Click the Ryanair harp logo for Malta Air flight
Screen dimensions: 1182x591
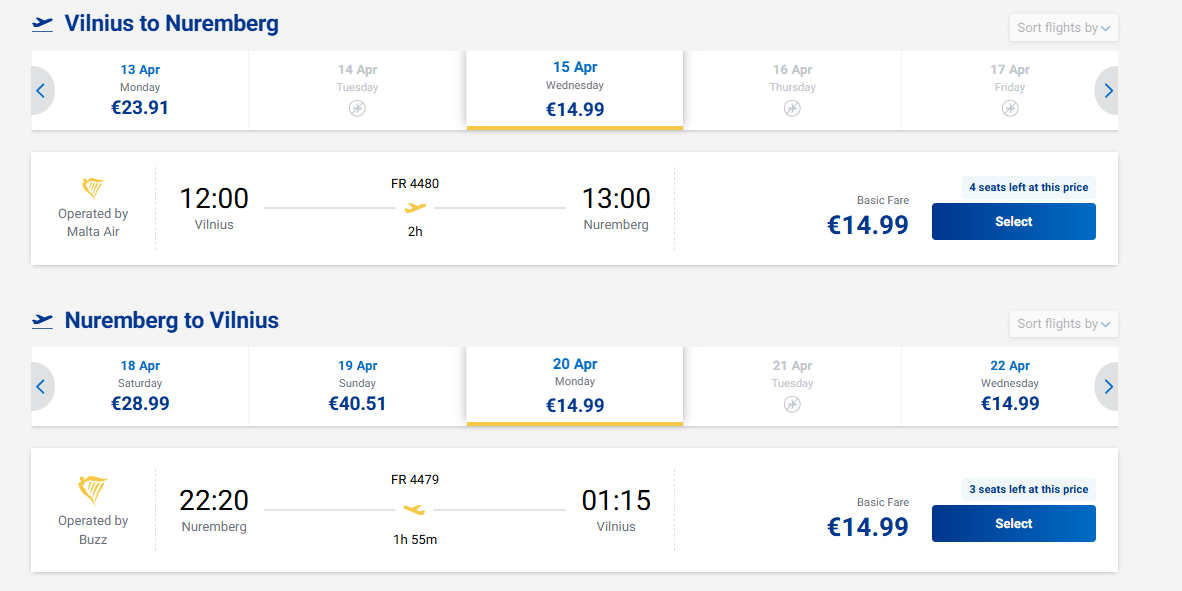tap(92, 188)
